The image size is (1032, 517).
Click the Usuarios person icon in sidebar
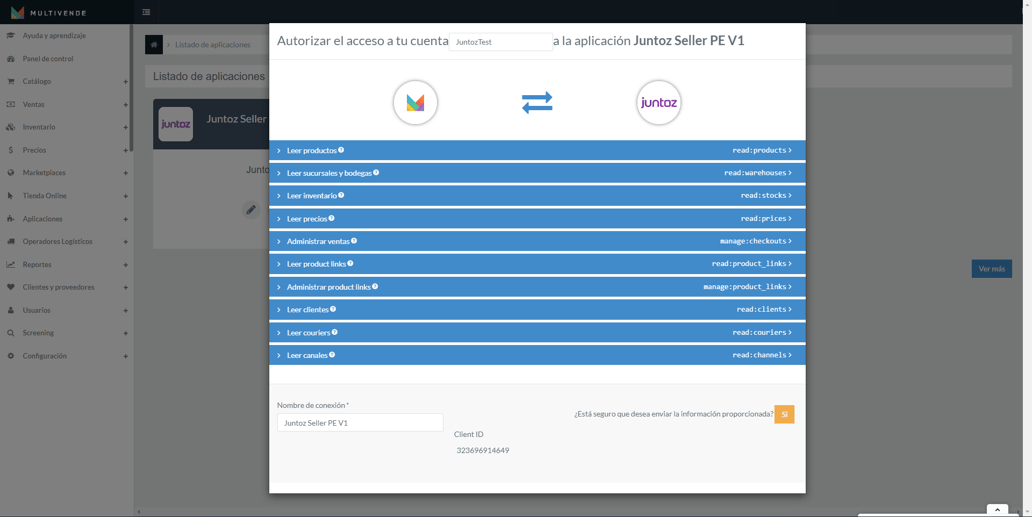[11, 310]
